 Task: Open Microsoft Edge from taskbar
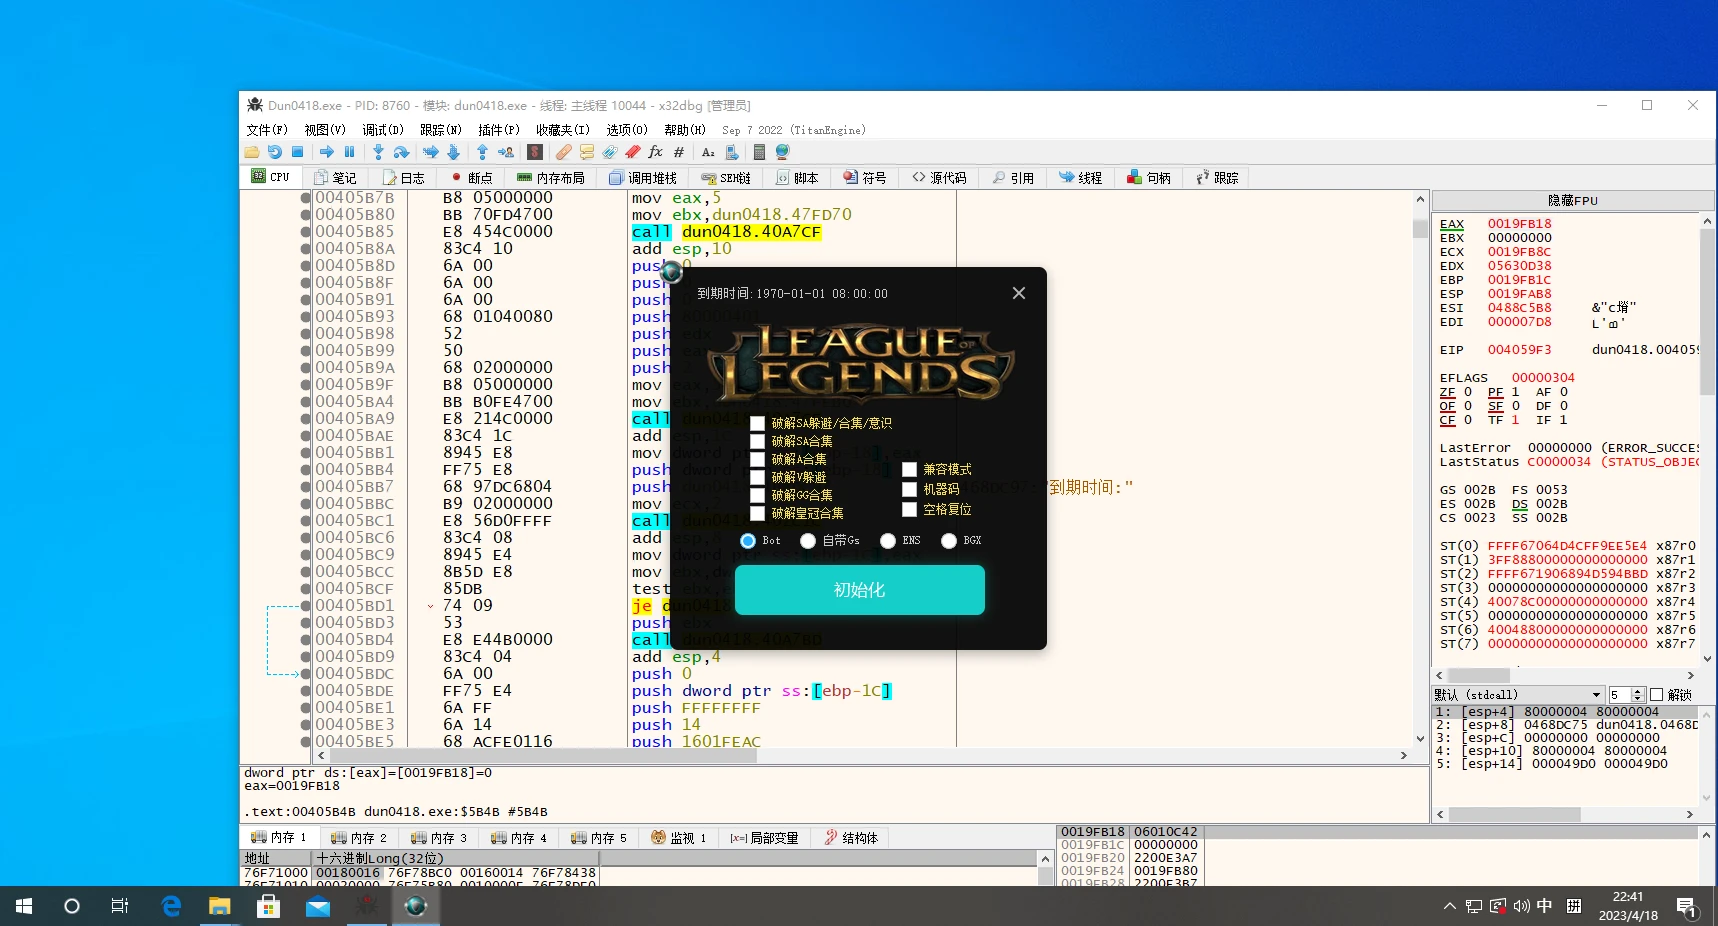[171, 906]
